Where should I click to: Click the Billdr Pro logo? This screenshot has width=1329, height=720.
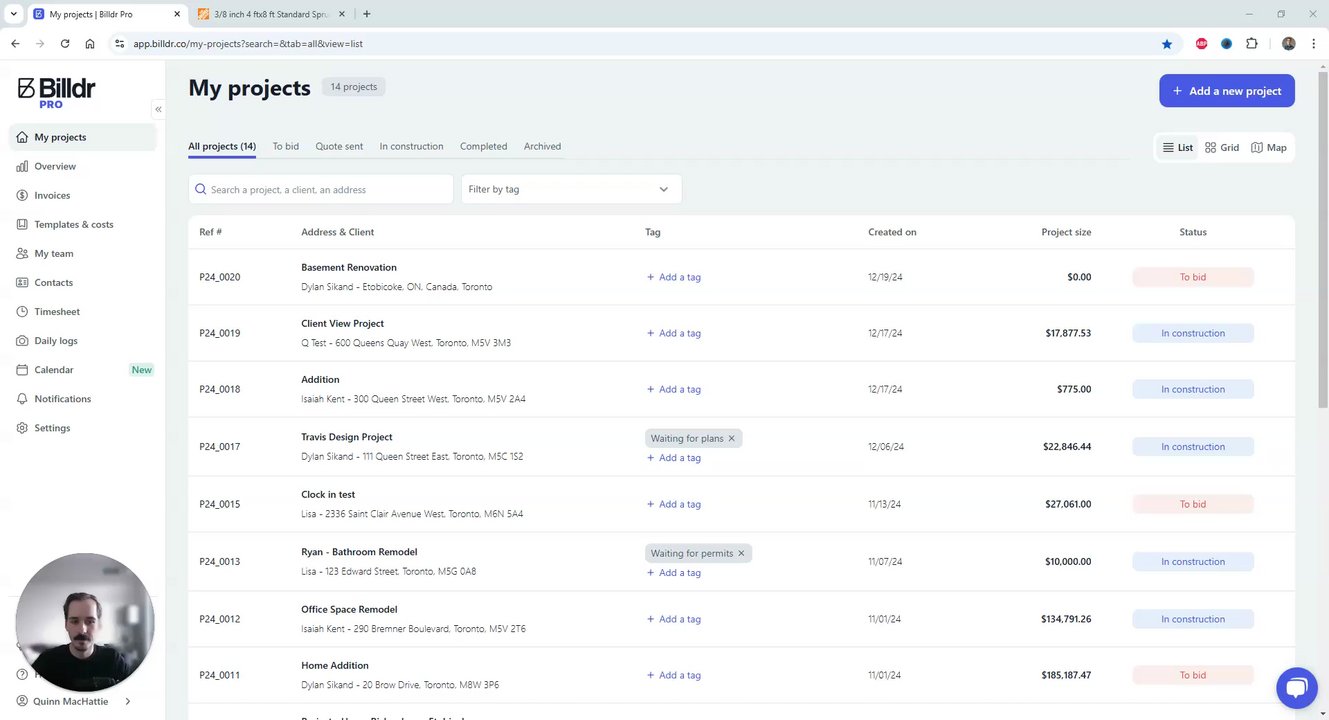(57, 92)
